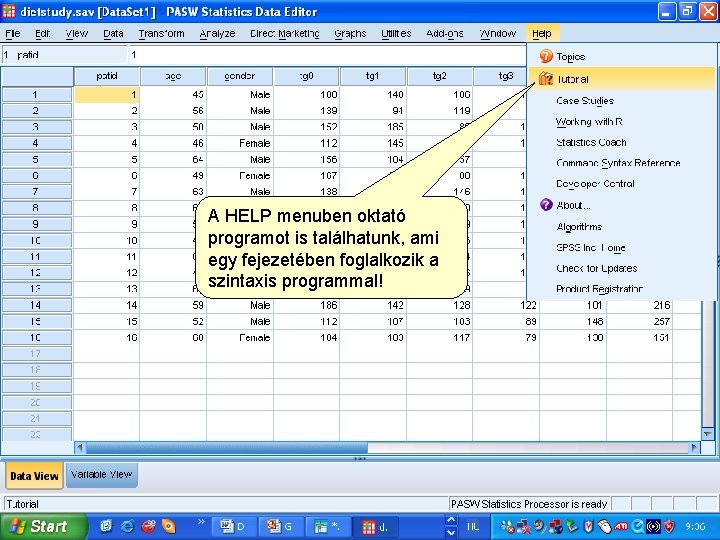Viewport: 720px width, 540px height.
Task: Open the Utilities menu
Action: point(396,34)
